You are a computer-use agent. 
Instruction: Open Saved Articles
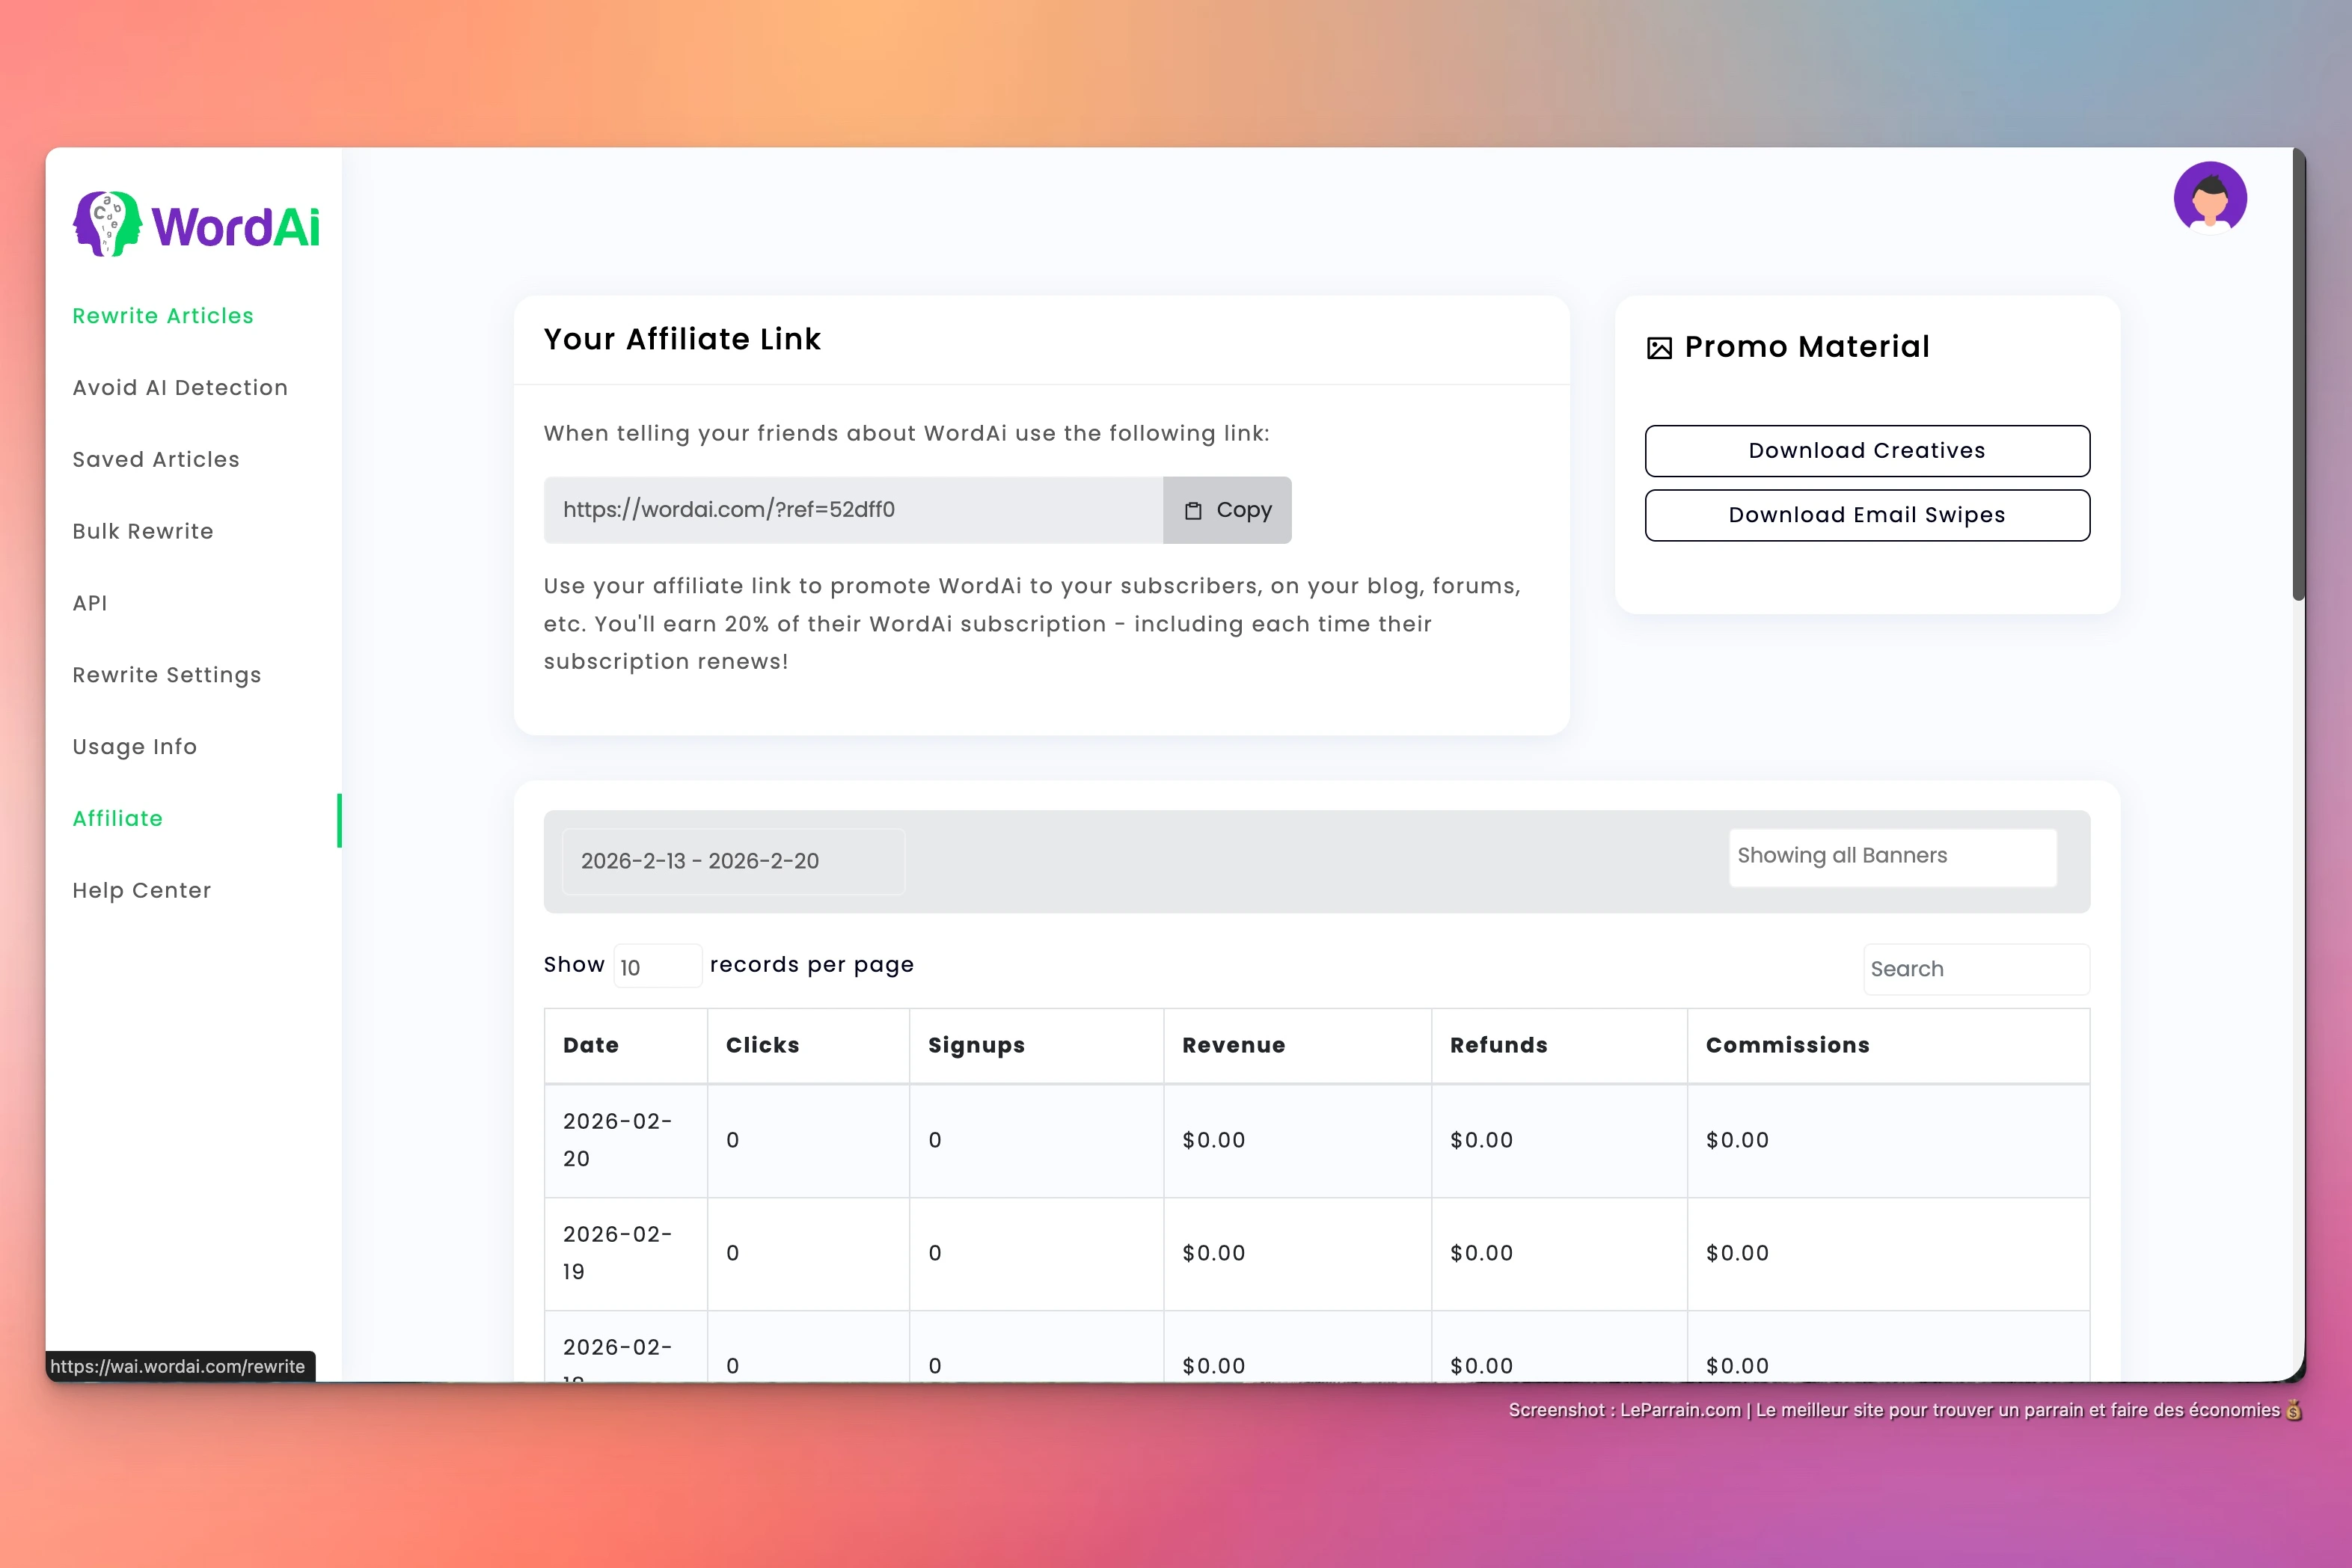tap(156, 460)
